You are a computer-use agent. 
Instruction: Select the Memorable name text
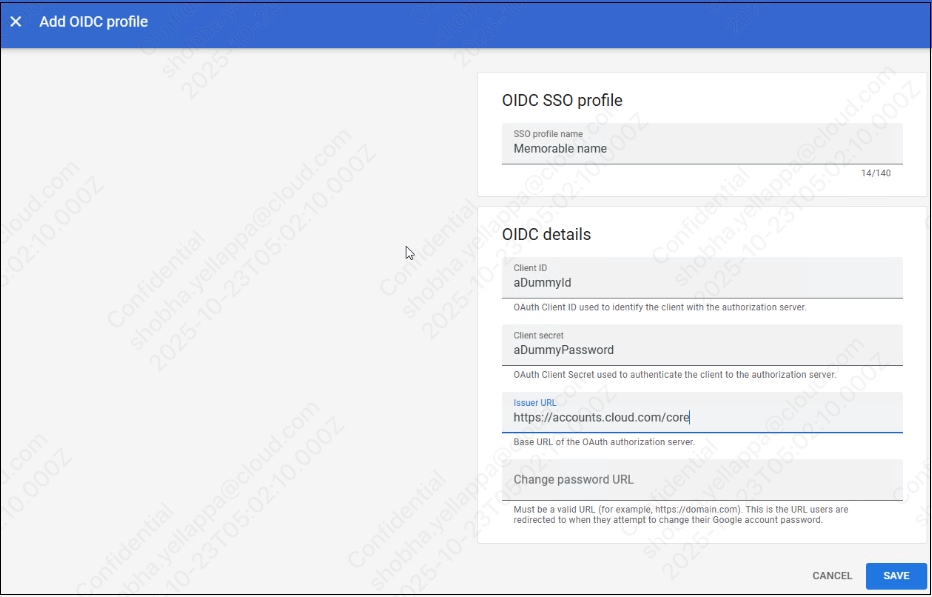point(556,148)
